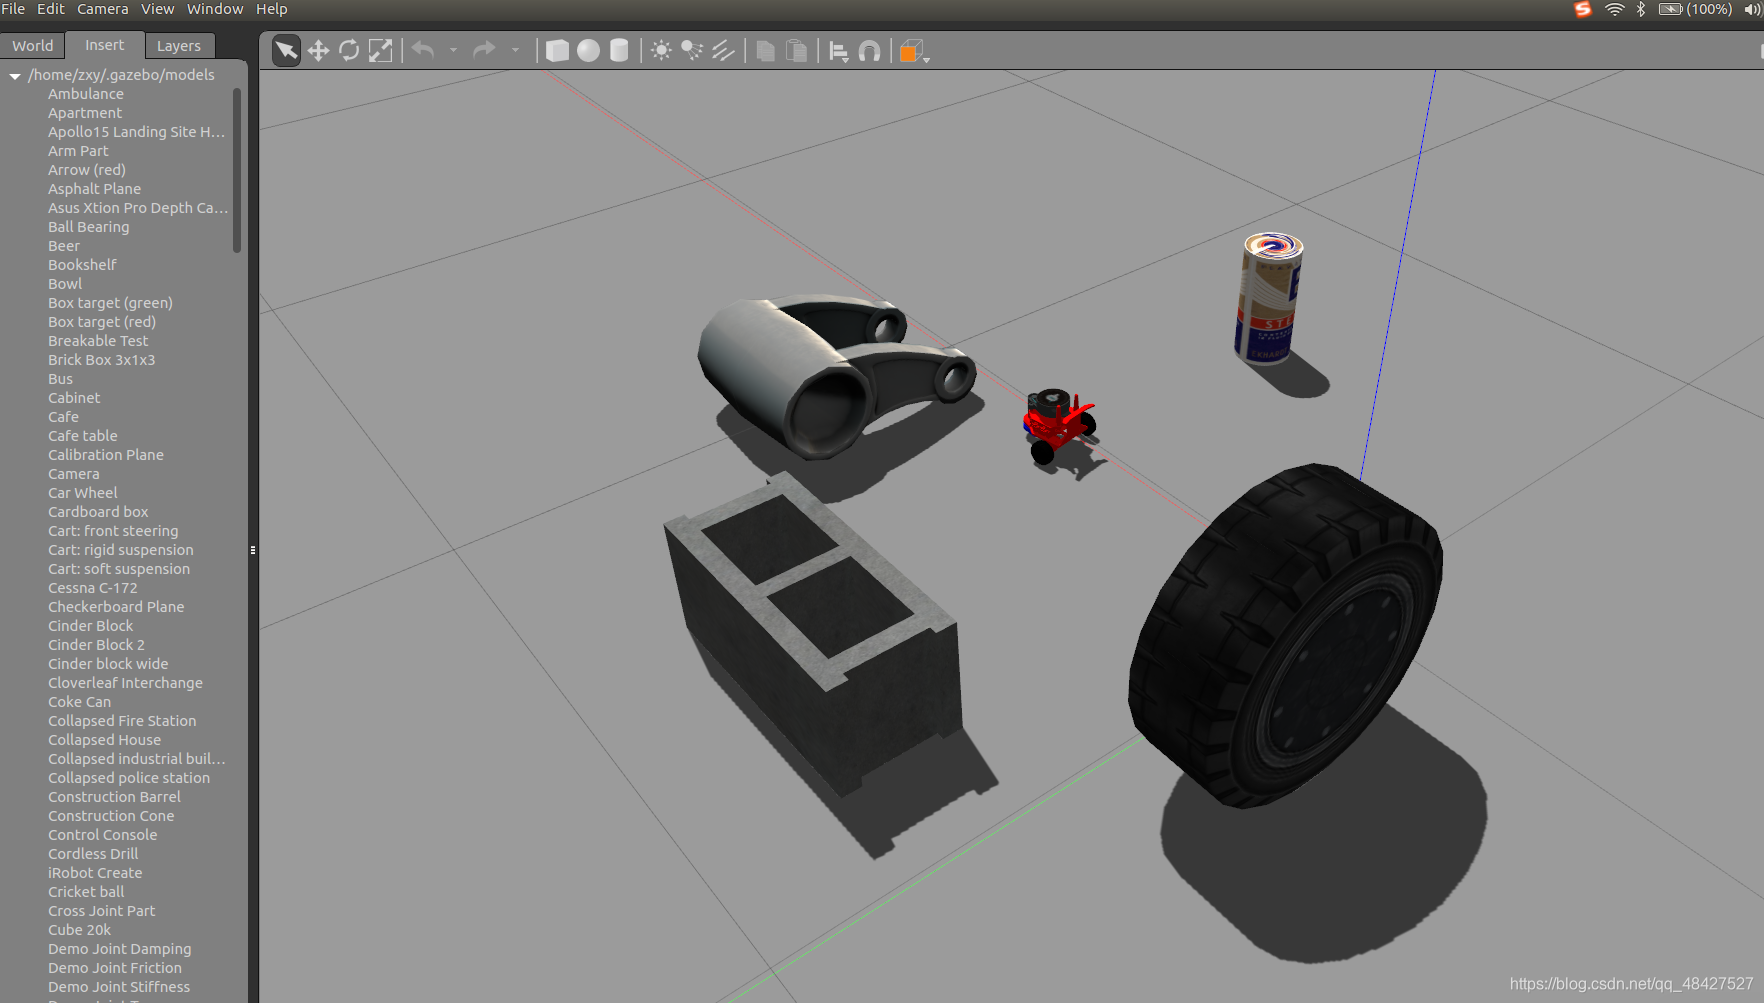Click the car wheel model in scene
Screen dimensions: 1764x1003
(1286, 634)
